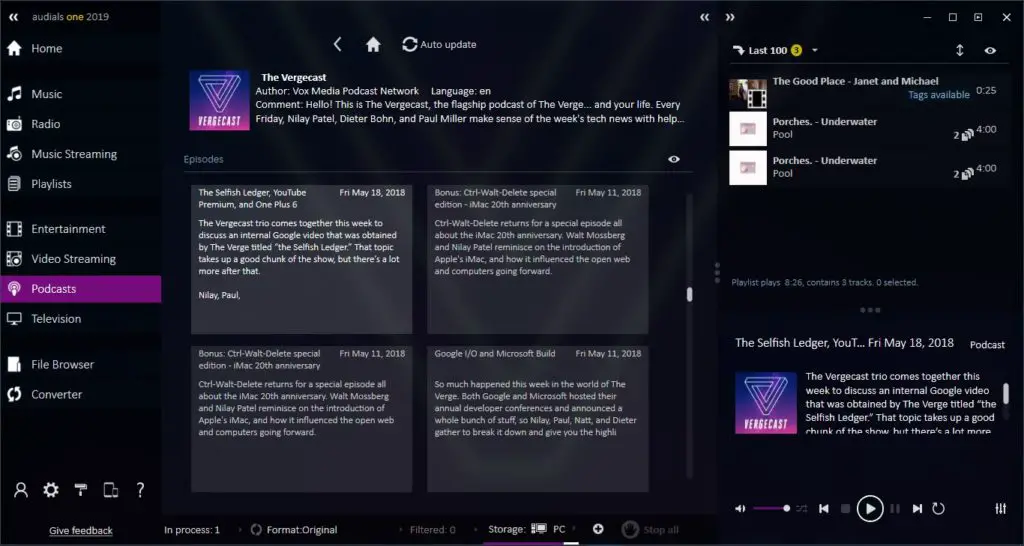
Task: Open the help question mark icon
Action: click(x=140, y=490)
